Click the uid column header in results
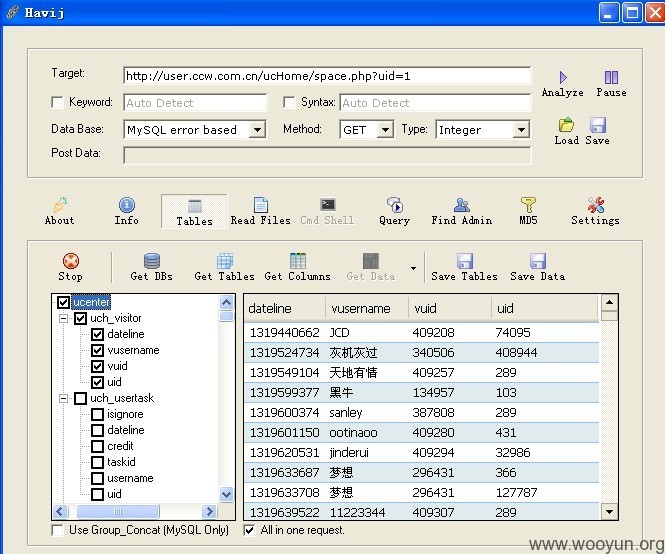The height and width of the screenshot is (554, 665). pyautogui.click(x=545, y=308)
